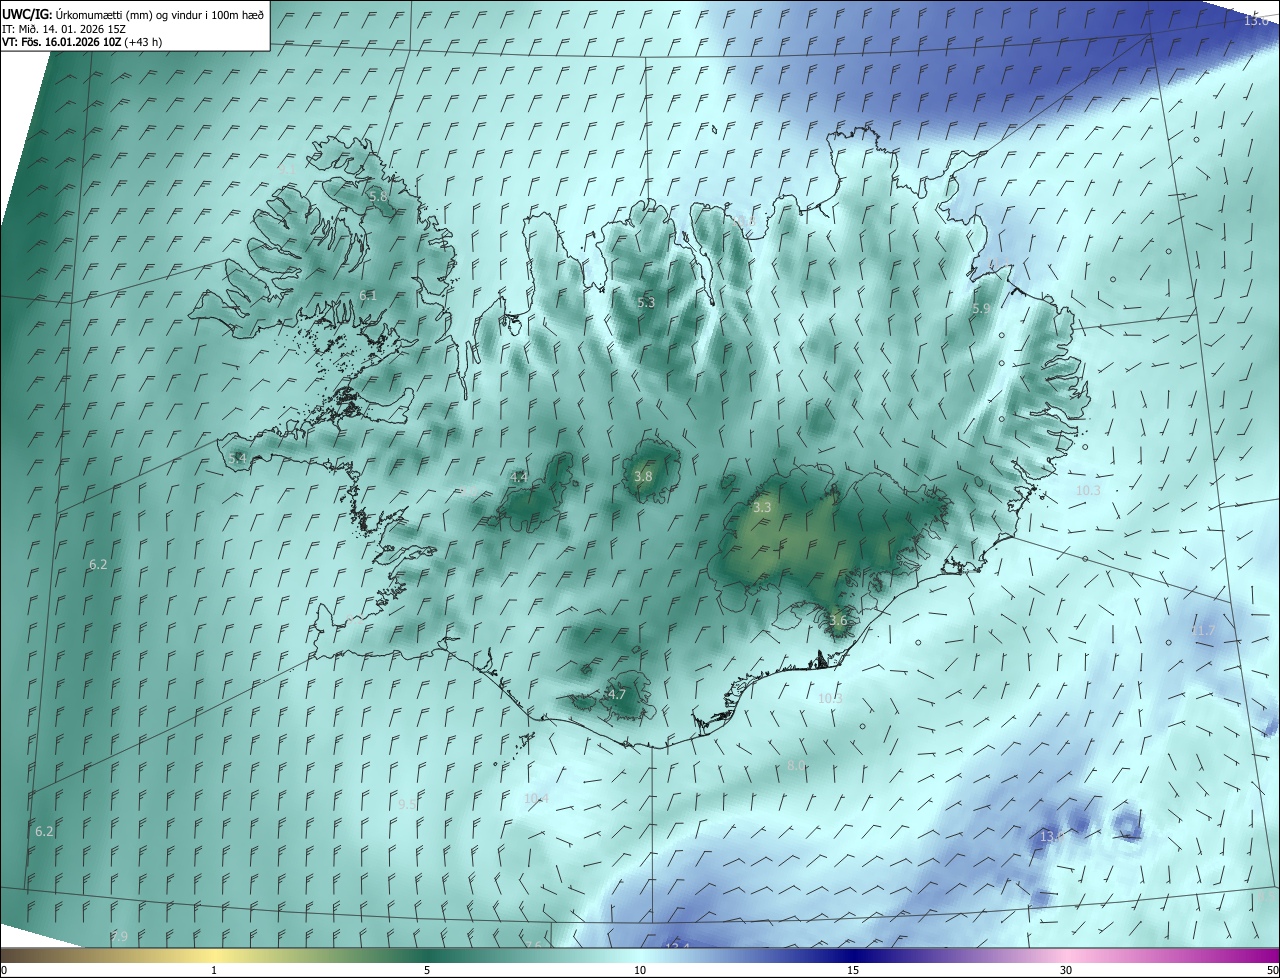
Task: Click the 4.4 value on the glacier
Action: tap(519, 478)
